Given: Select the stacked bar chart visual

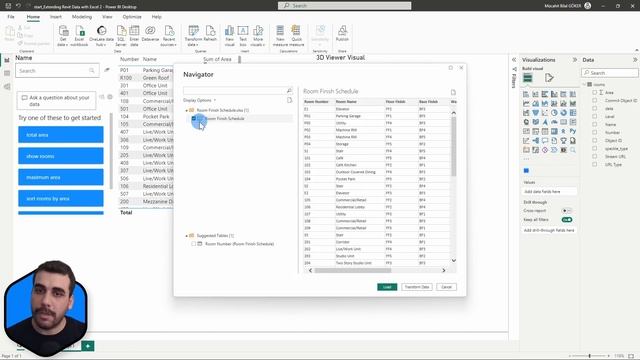Looking at the screenshot, I should pos(526,94).
